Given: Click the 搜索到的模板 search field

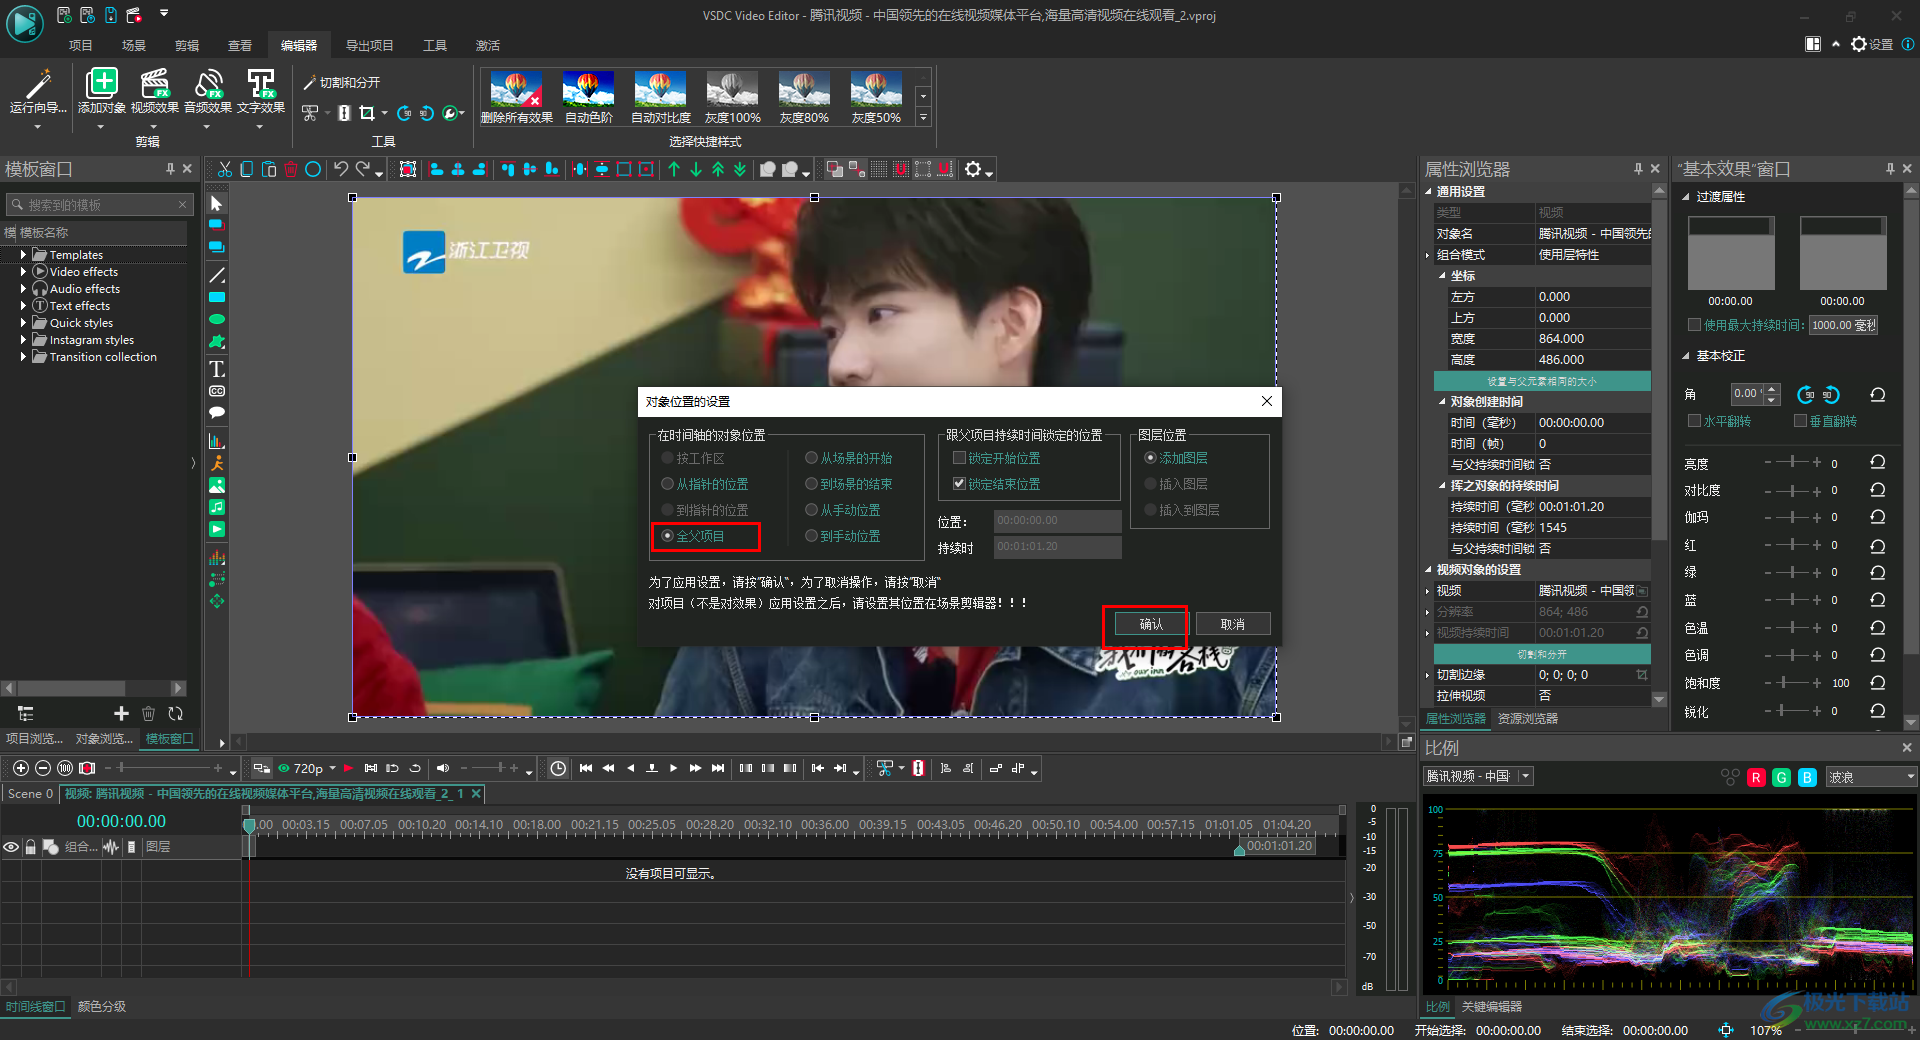Looking at the screenshot, I should [x=99, y=205].
